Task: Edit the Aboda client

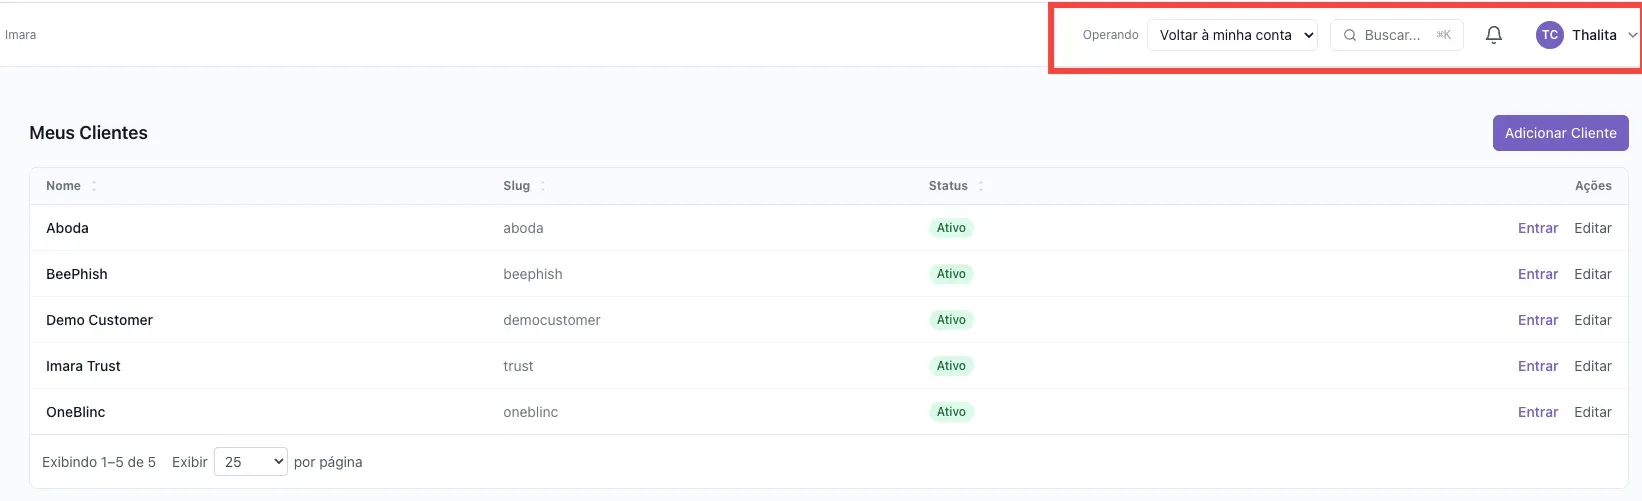Action: [1592, 228]
